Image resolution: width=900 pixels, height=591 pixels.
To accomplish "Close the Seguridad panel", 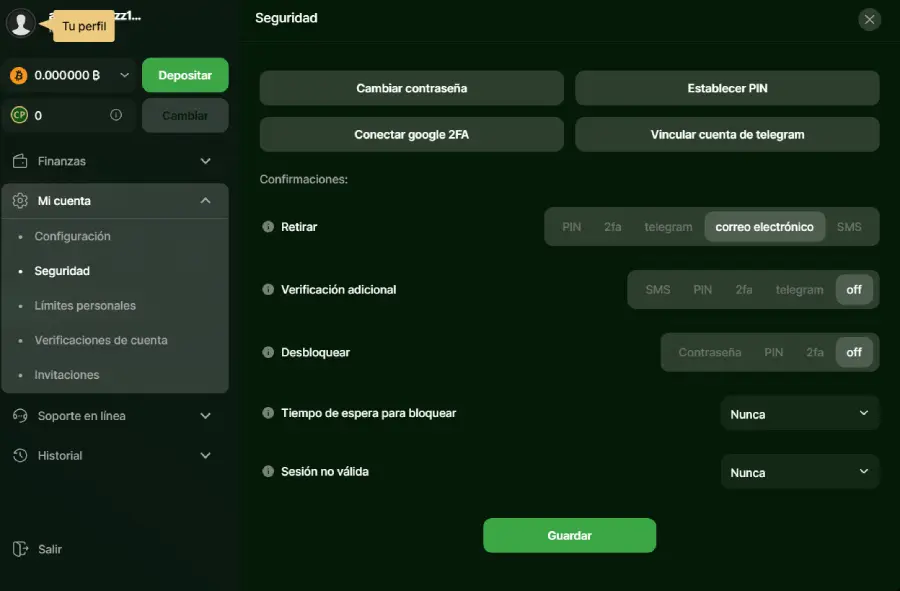I will click(x=870, y=20).
